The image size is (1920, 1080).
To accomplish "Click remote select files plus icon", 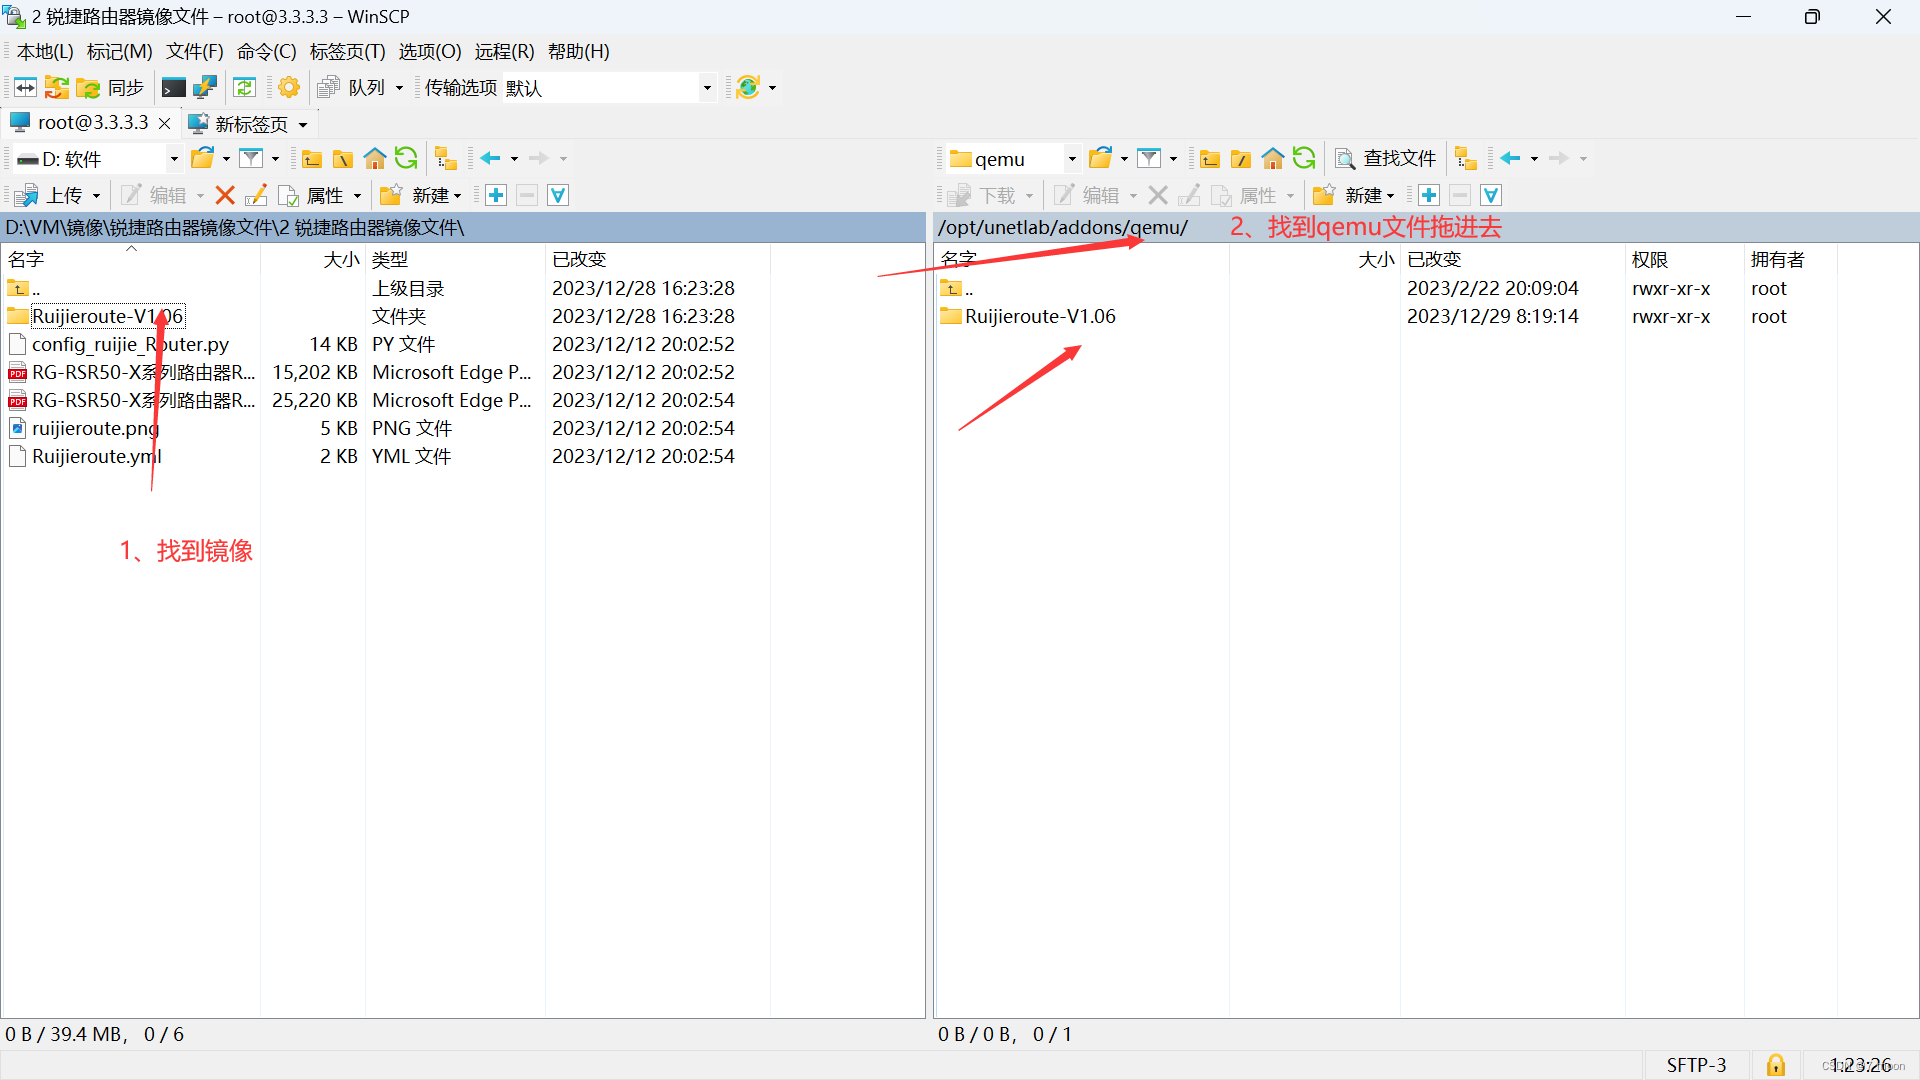I will (x=1429, y=195).
